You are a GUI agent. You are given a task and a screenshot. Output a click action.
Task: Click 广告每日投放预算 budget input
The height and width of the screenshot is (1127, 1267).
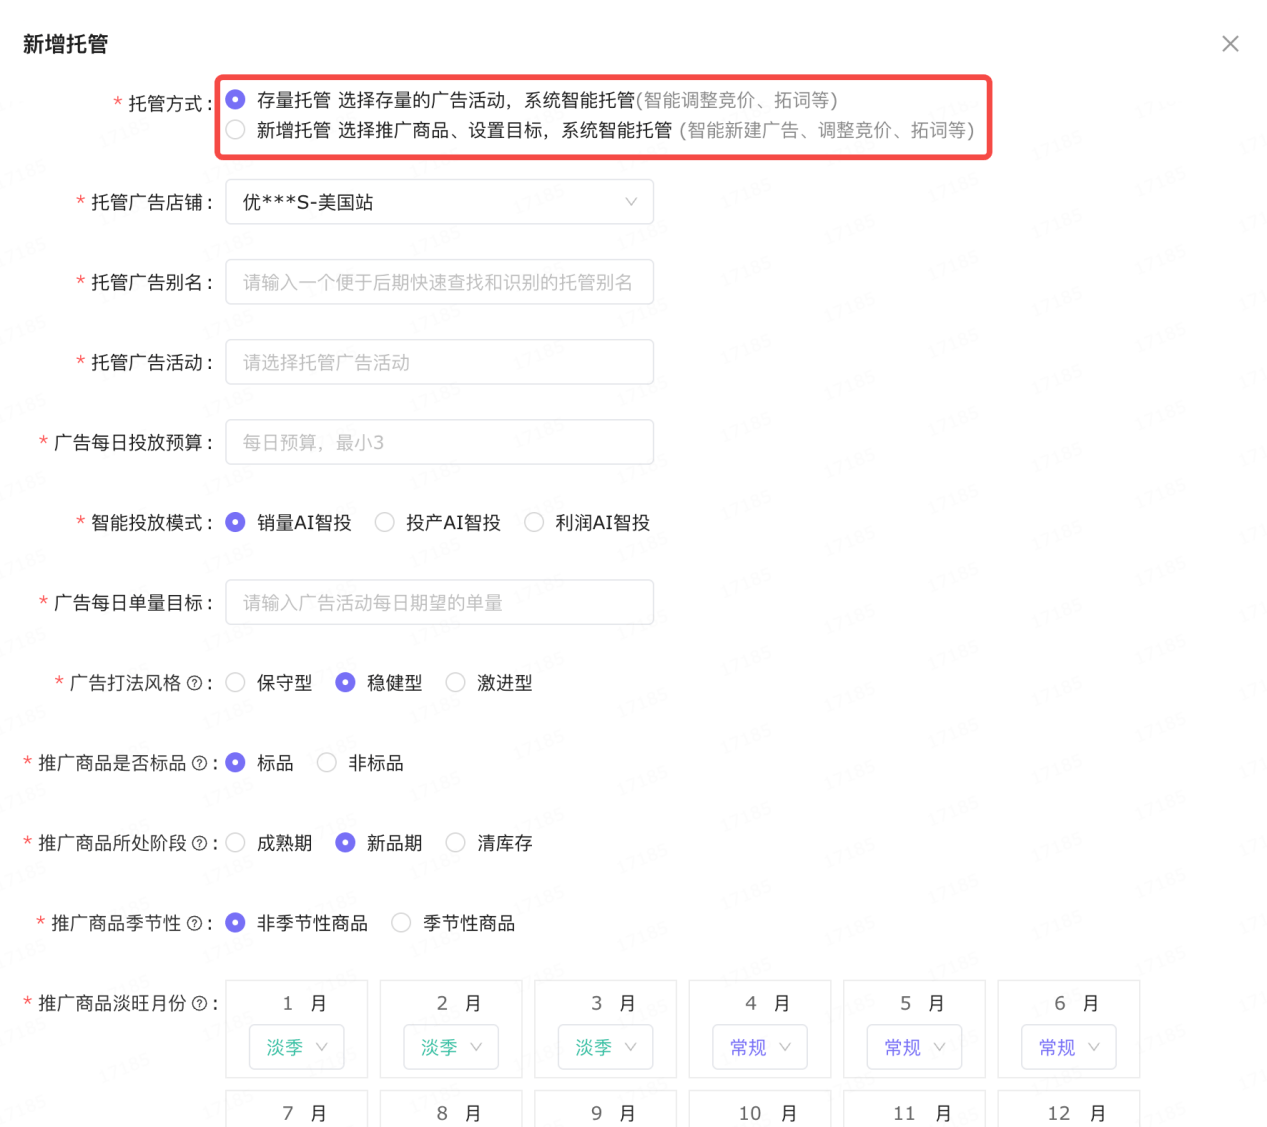point(440,442)
